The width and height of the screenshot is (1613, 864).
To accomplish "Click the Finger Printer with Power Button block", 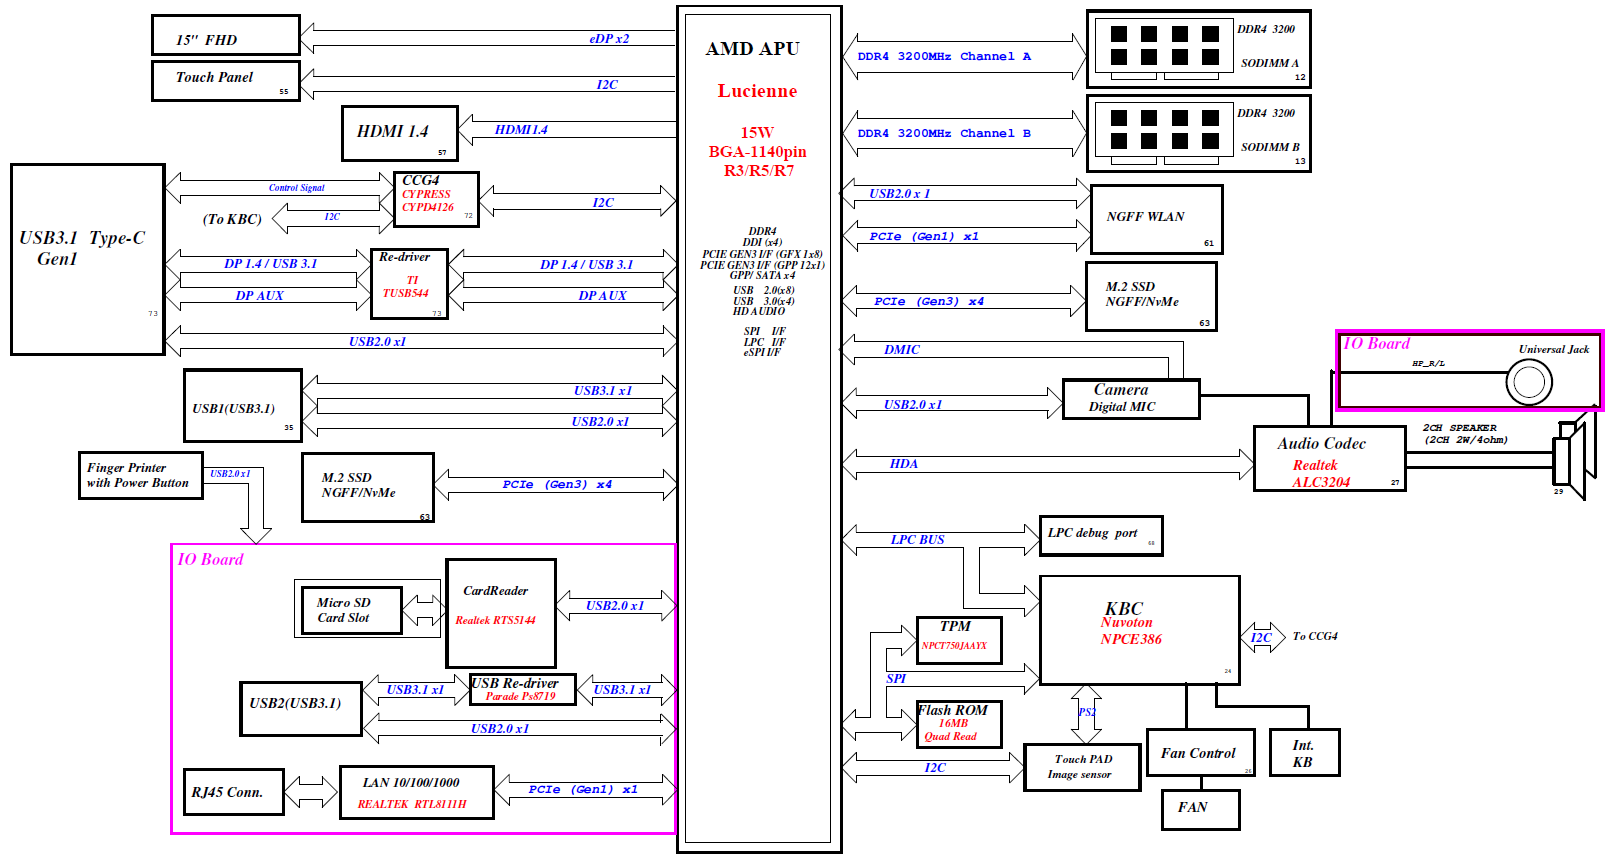I will tap(140, 475).
